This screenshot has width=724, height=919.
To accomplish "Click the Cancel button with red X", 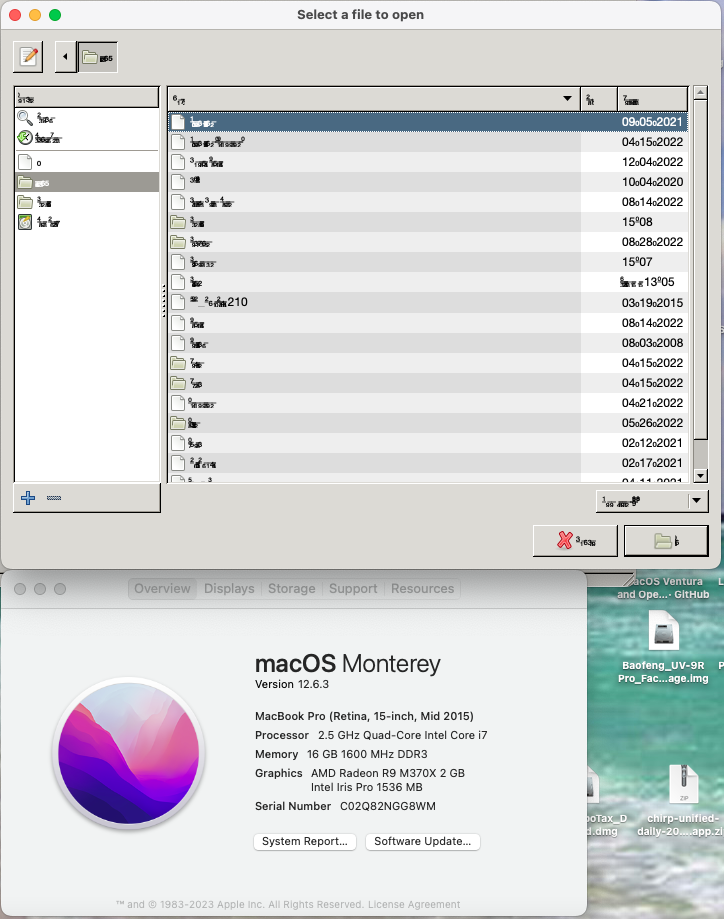I will [575, 540].
